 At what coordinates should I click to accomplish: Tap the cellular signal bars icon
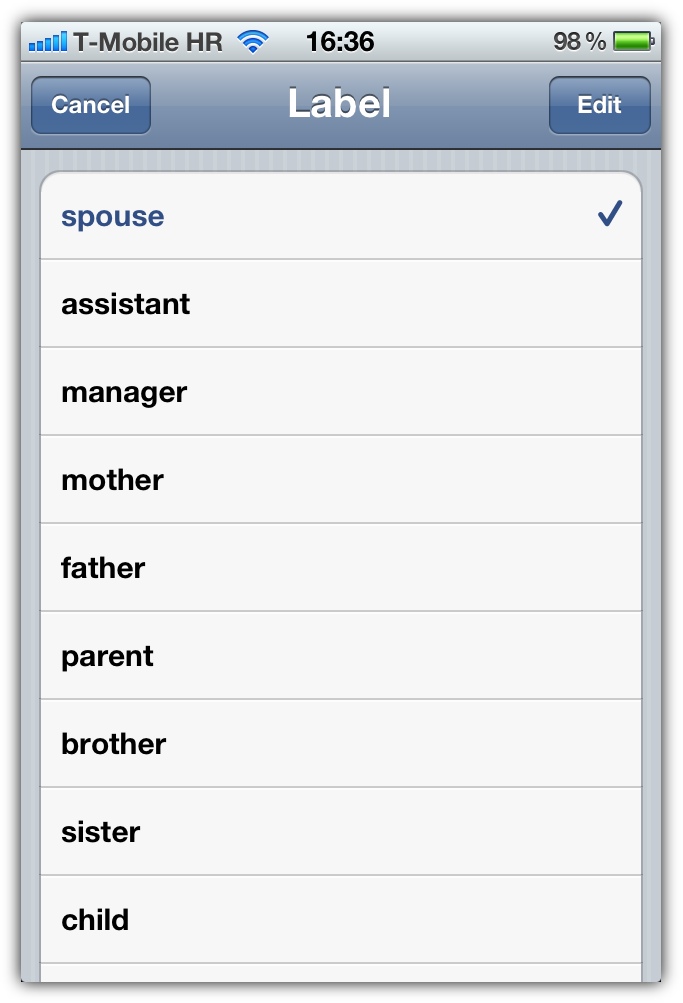pos(47,42)
